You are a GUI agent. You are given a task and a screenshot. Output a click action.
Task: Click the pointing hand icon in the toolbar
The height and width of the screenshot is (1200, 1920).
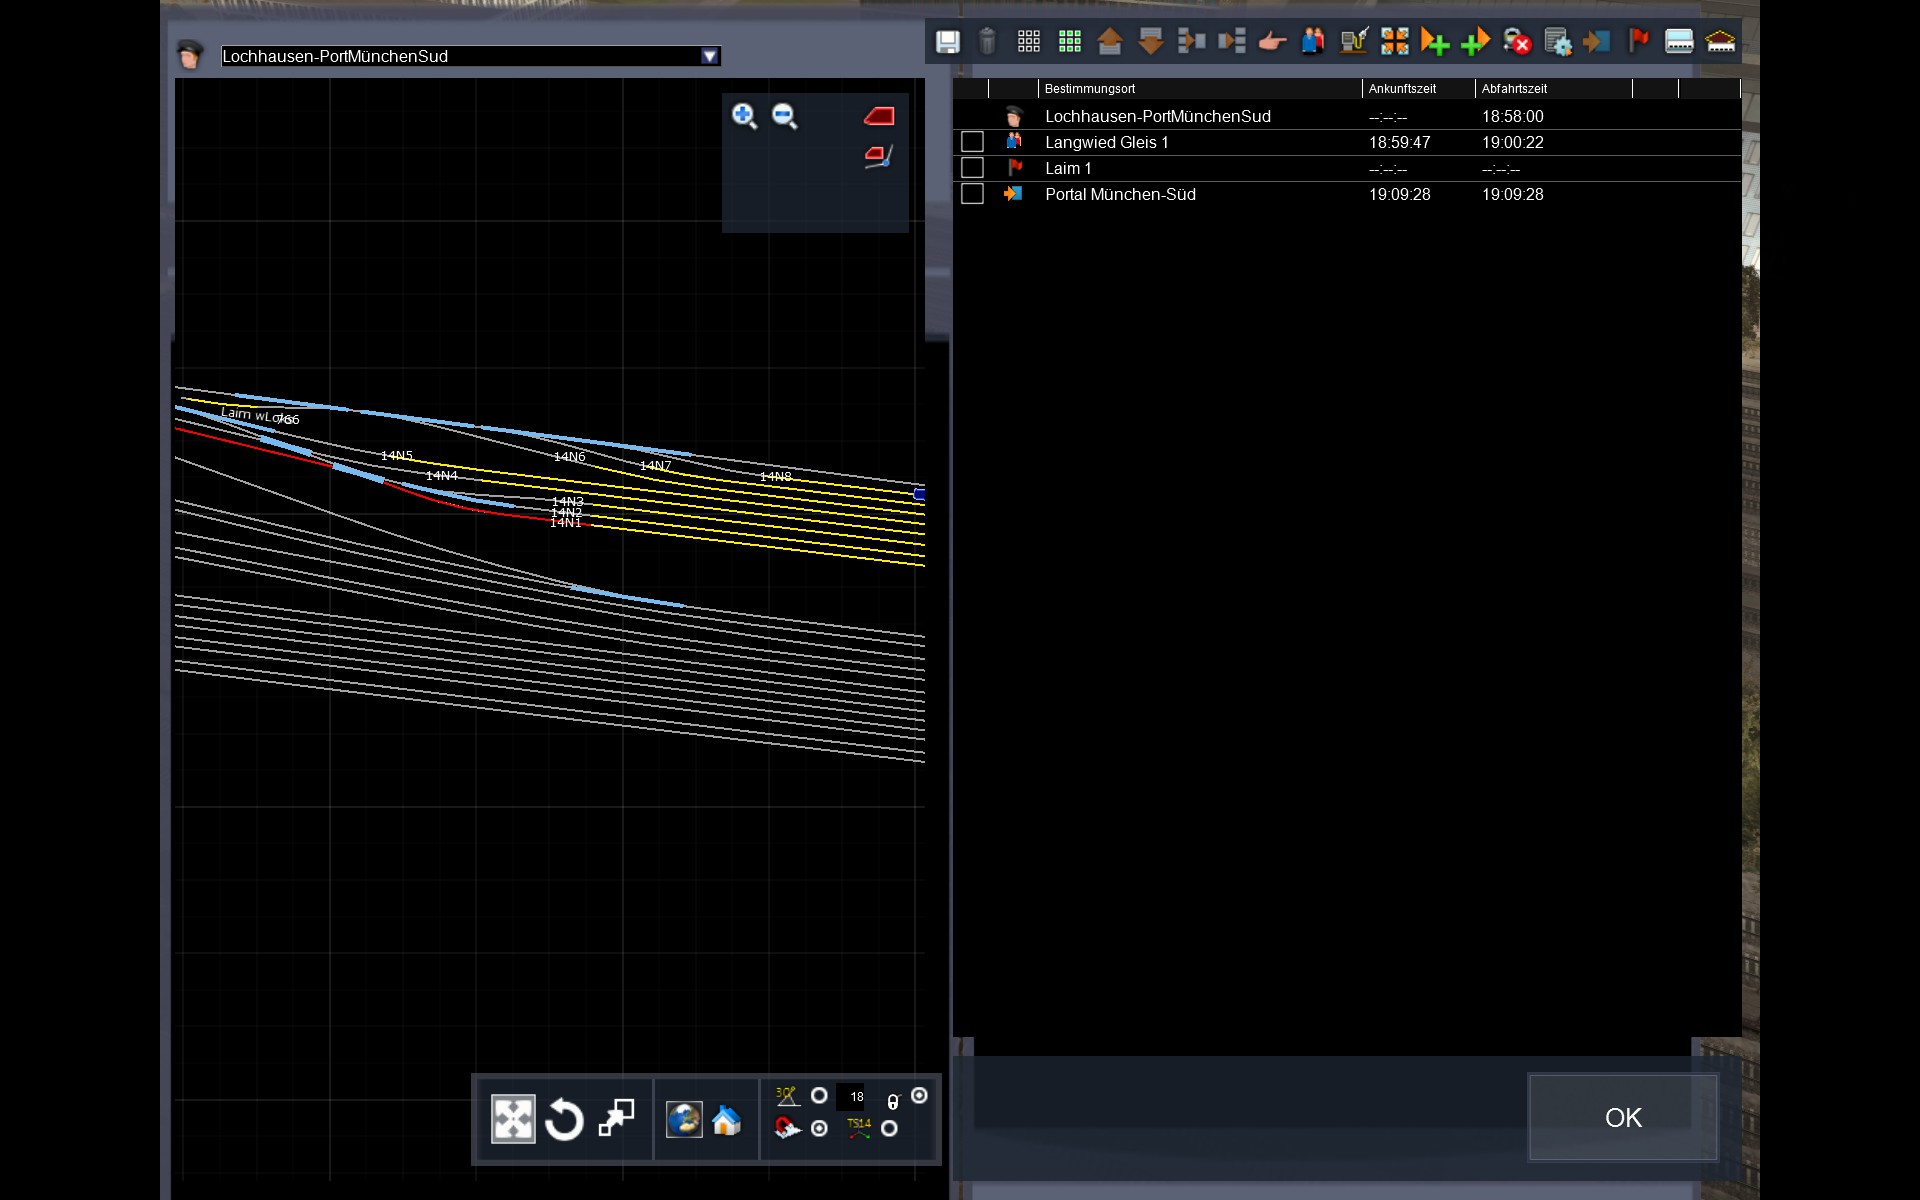(x=1272, y=41)
